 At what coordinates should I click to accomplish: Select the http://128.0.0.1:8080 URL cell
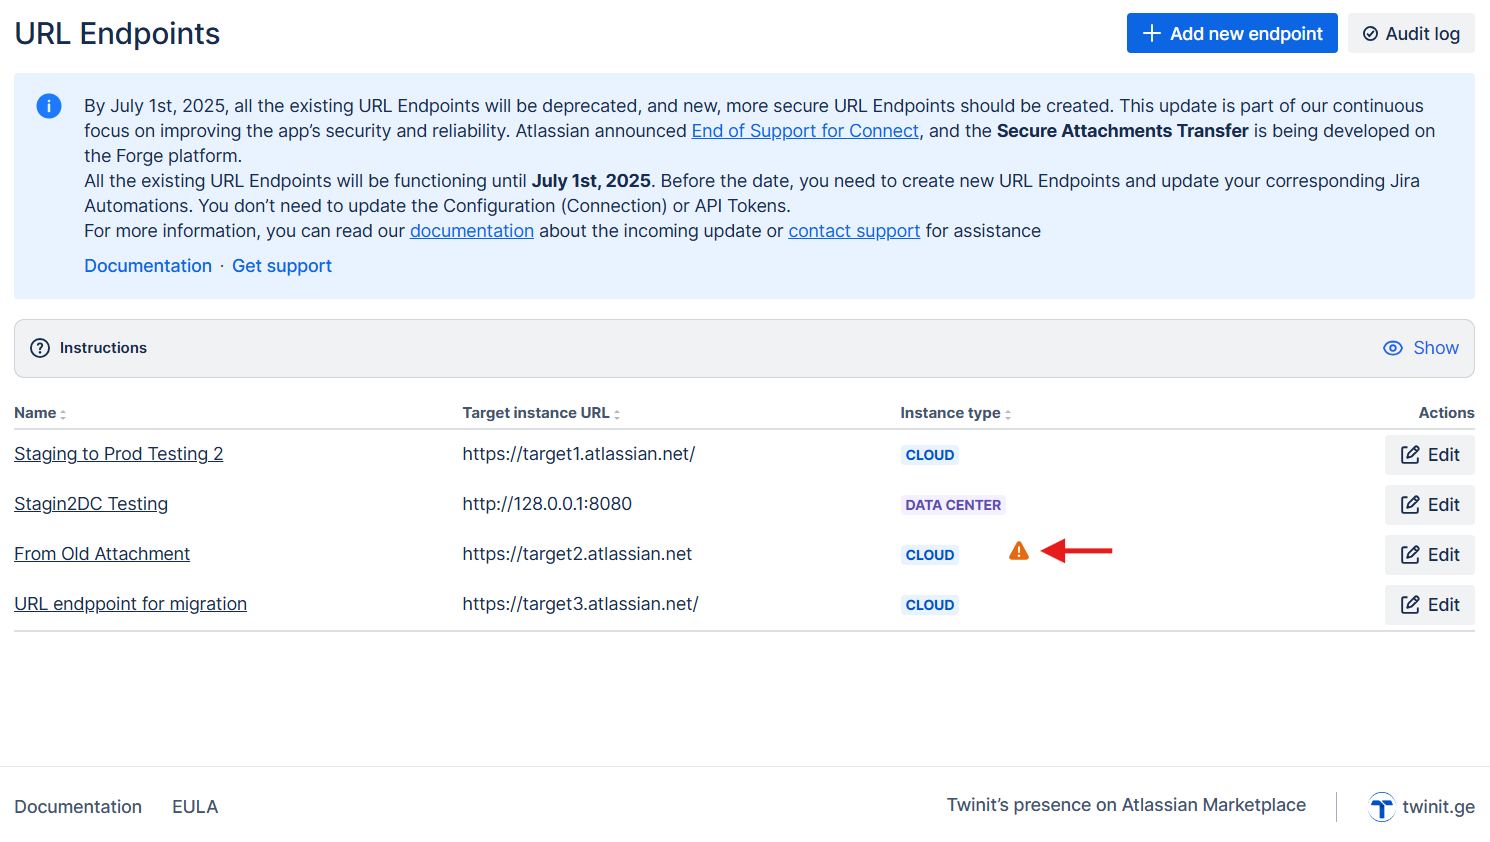[547, 504]
